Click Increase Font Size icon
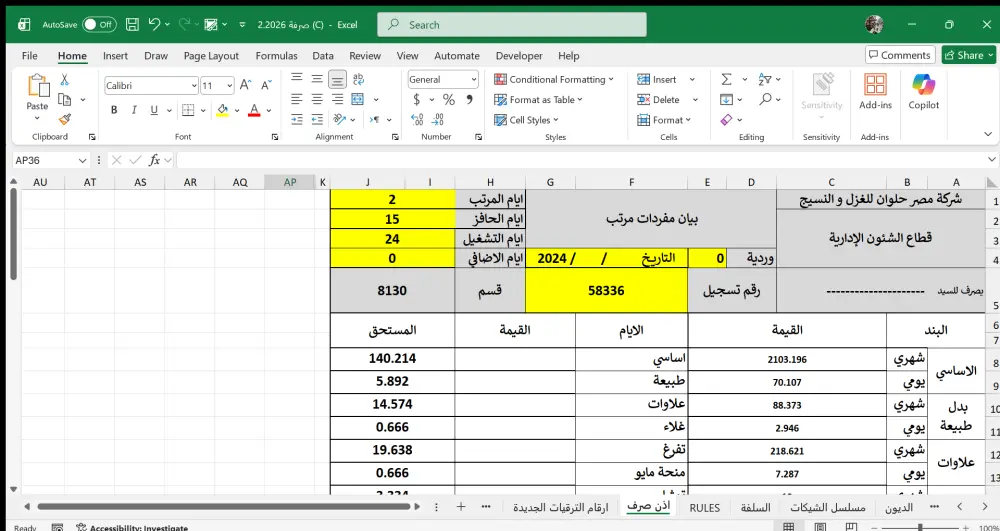This screenshot has width=1000, height=531. [246, 85]
